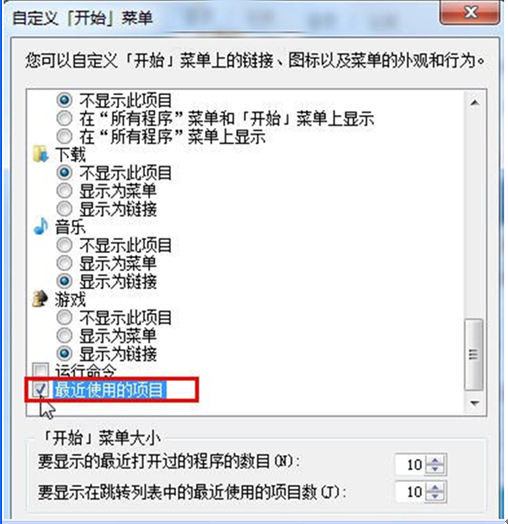Click the list scroll up arrow
This screenshot has height=524, width=508.
[474, 103]
